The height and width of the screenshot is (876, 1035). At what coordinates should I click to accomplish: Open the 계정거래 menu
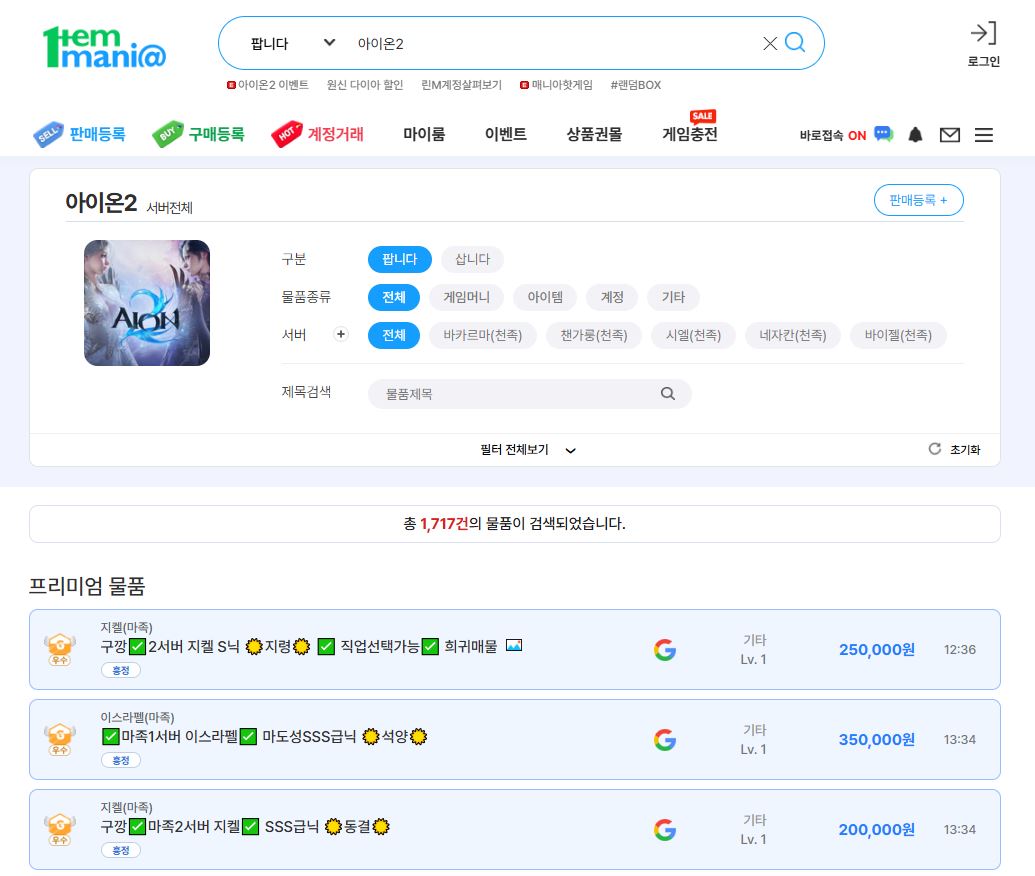tap(335, 134)
